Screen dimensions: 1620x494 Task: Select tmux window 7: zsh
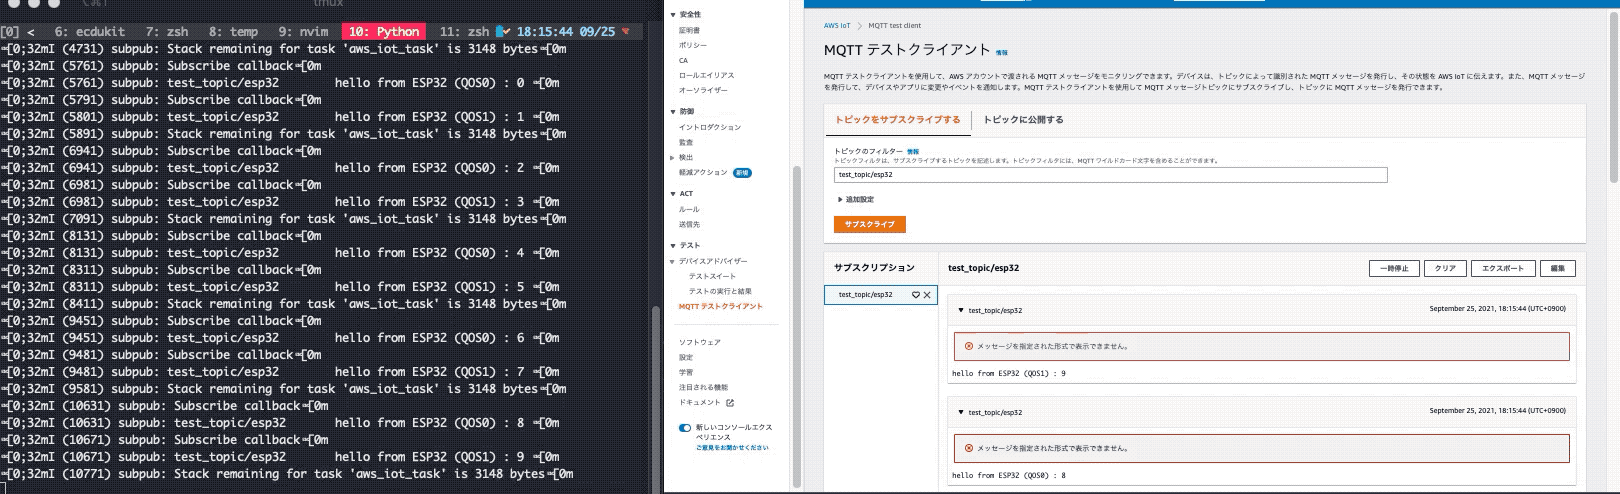tap(167, 32)
